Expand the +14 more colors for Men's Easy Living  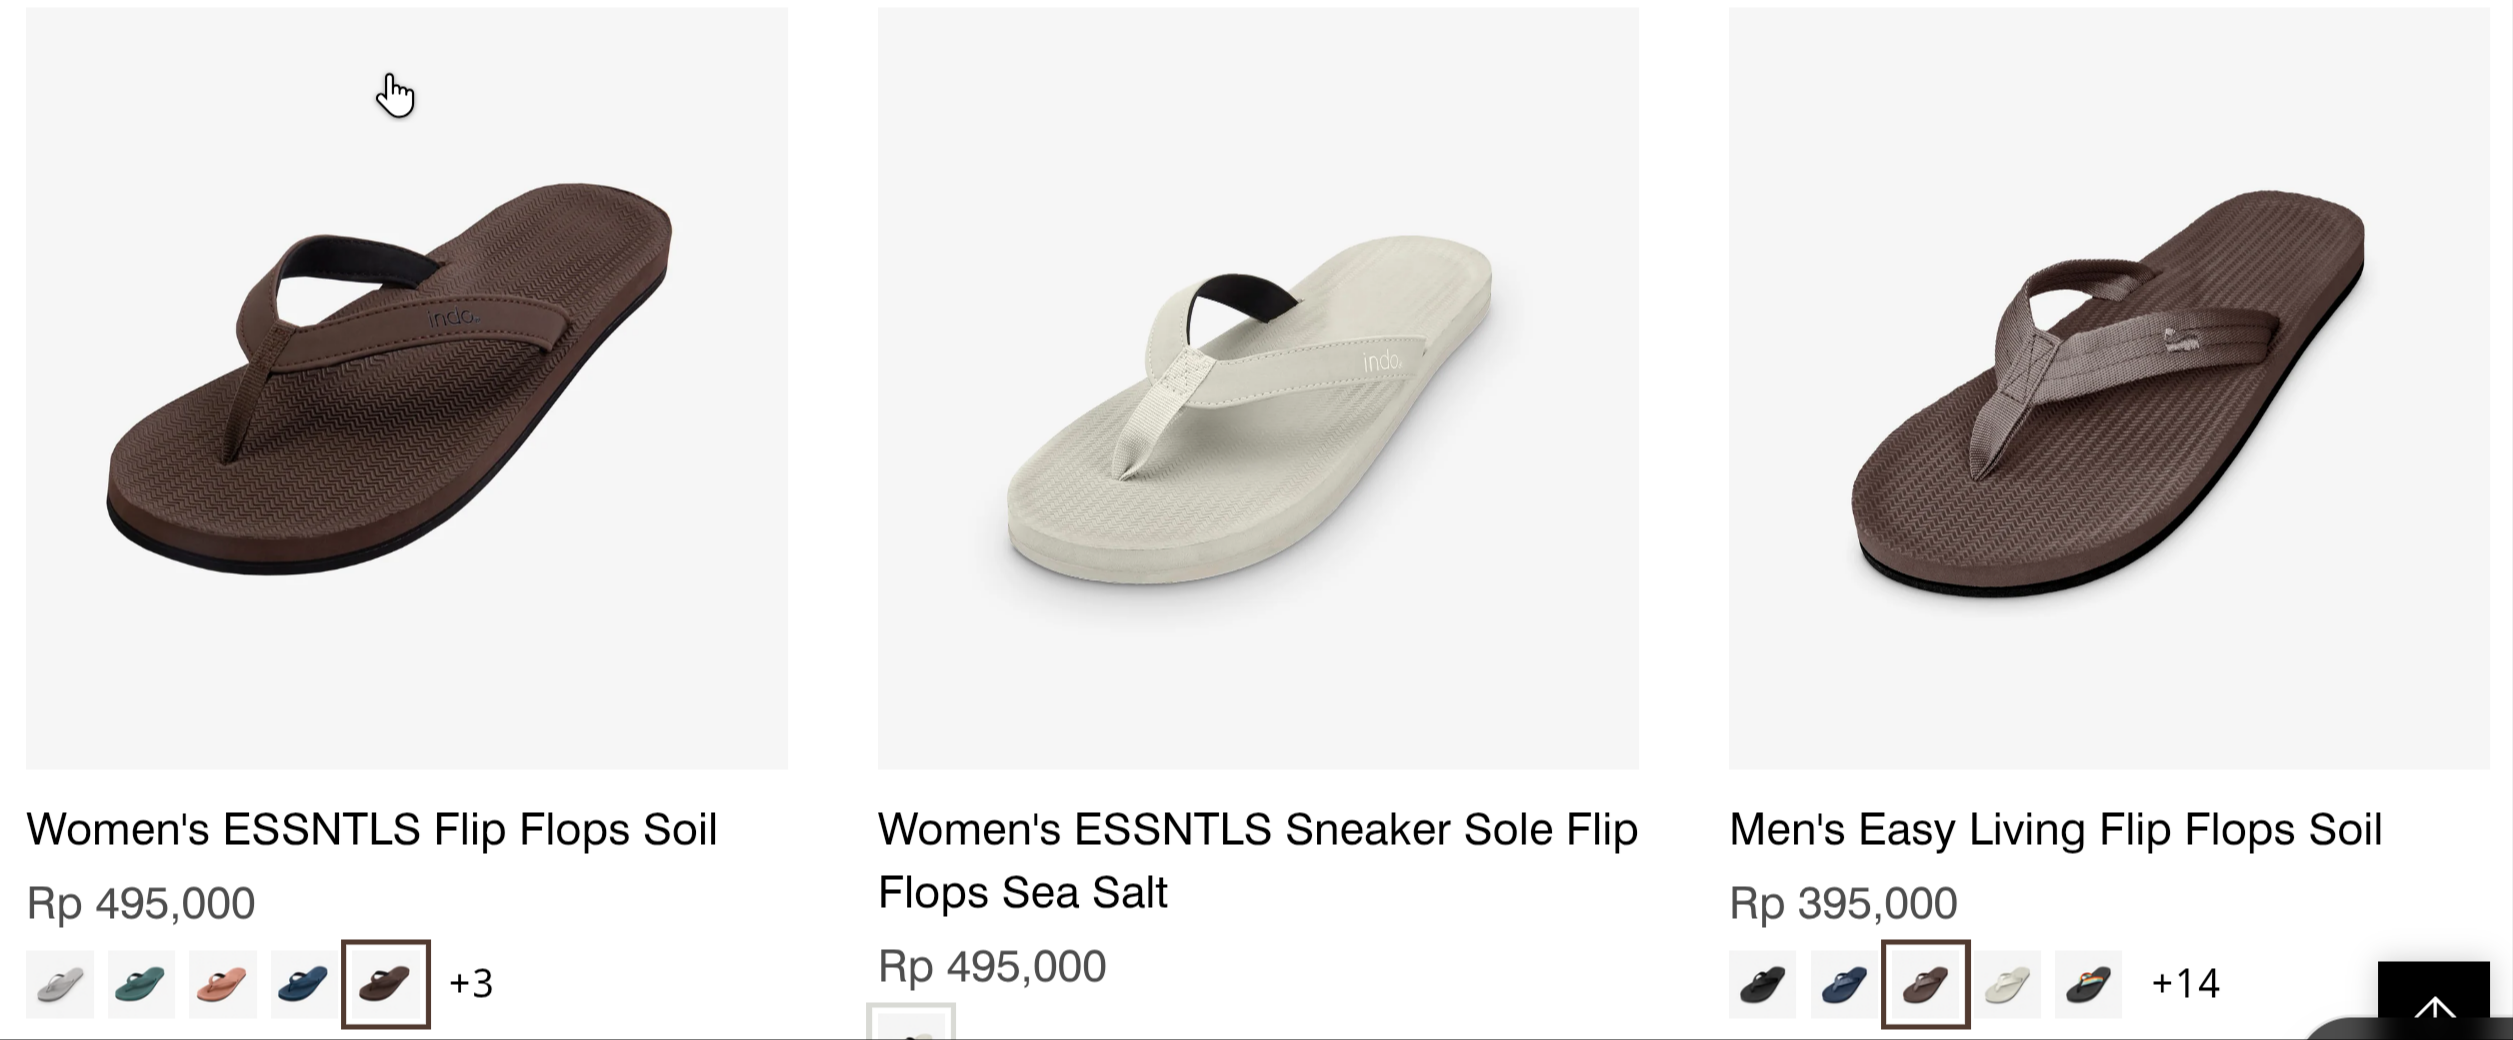[2185, 984]
